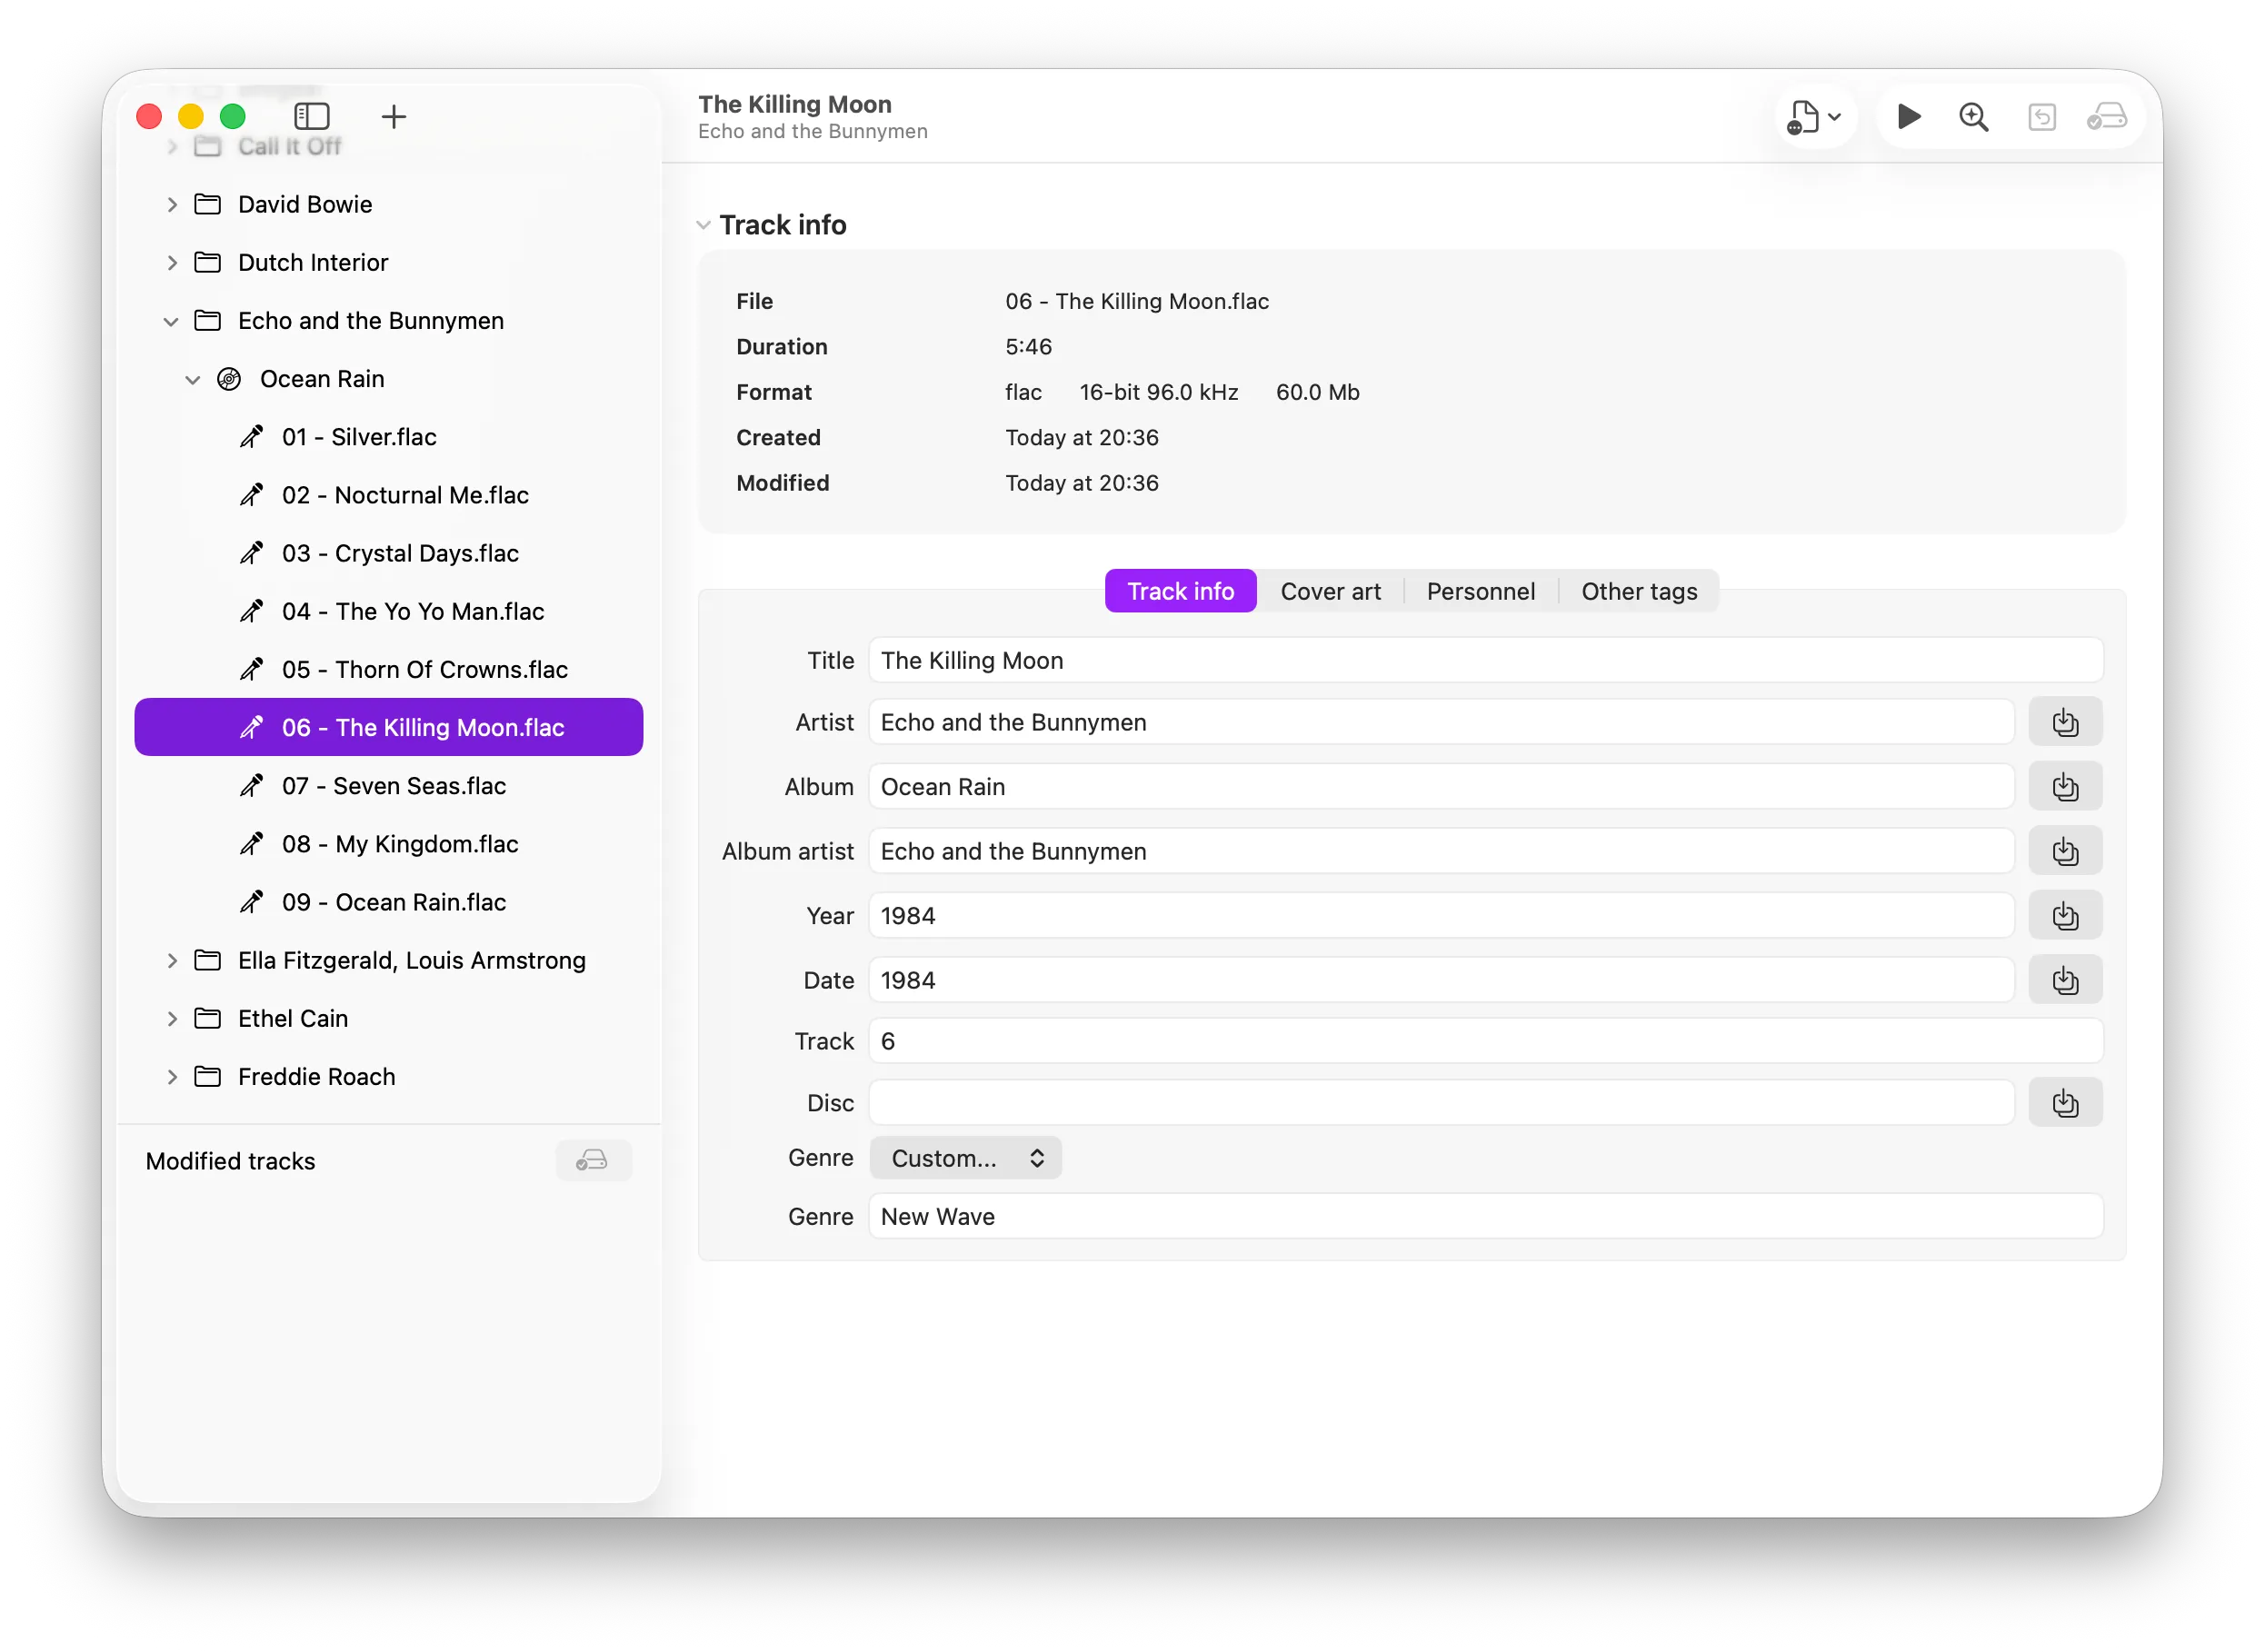
Task: Open the Personnel tab
Action: point(1480,591)
